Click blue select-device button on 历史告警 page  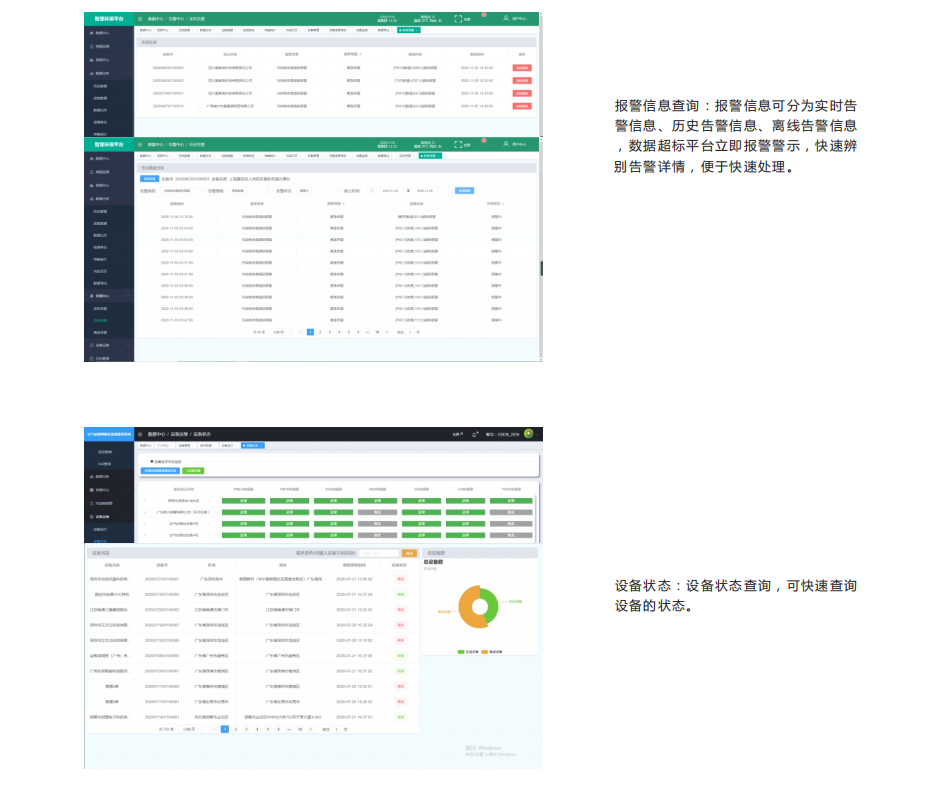(149, 179)
